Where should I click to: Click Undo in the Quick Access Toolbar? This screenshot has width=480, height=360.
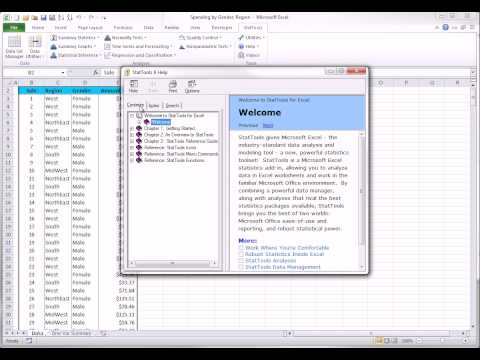[79, 17]
